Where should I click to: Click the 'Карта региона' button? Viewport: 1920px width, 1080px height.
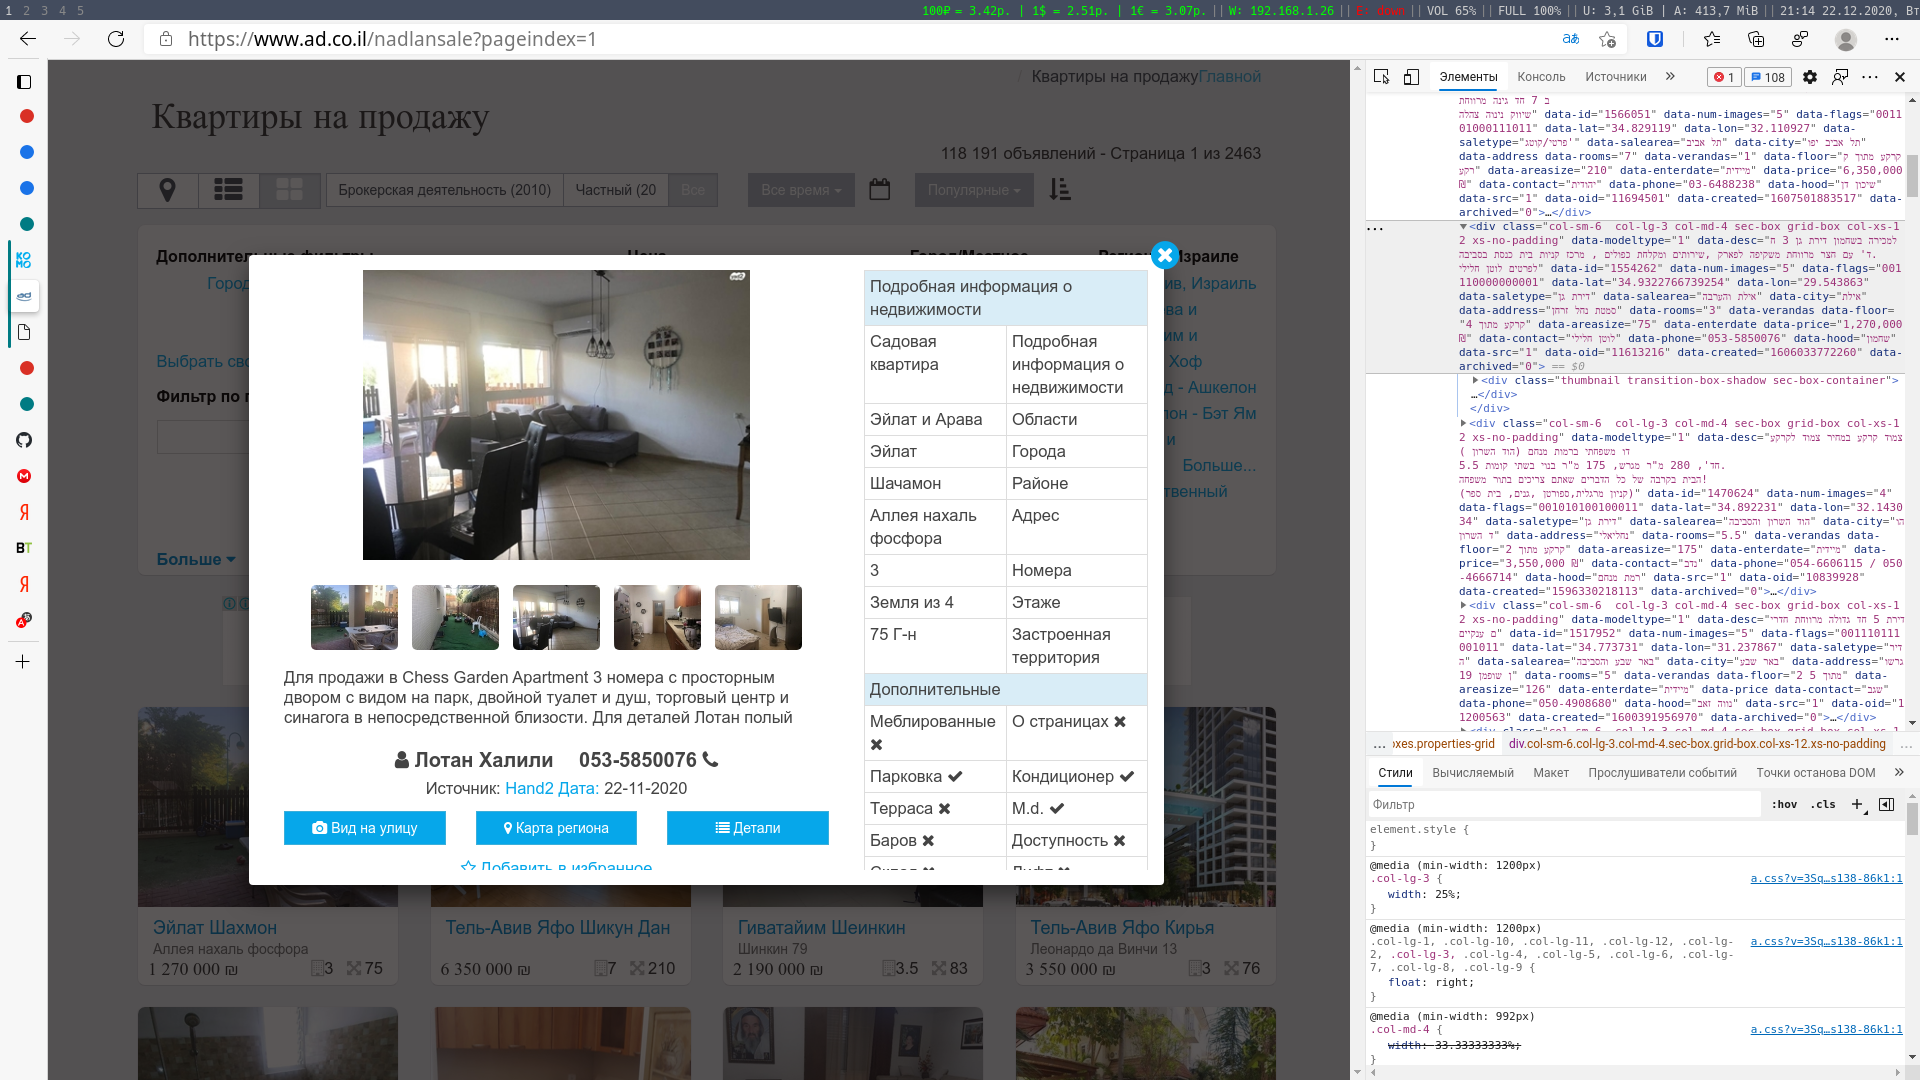556,828
